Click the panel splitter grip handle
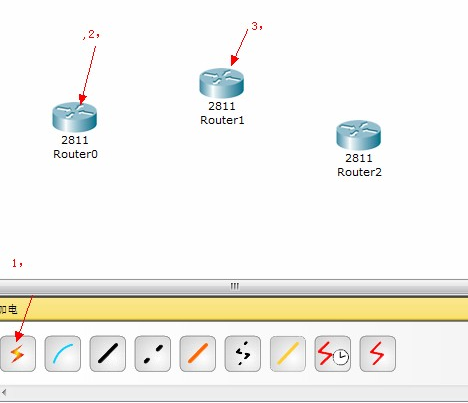Screen dimensions: 468x403 coord(234,286)
